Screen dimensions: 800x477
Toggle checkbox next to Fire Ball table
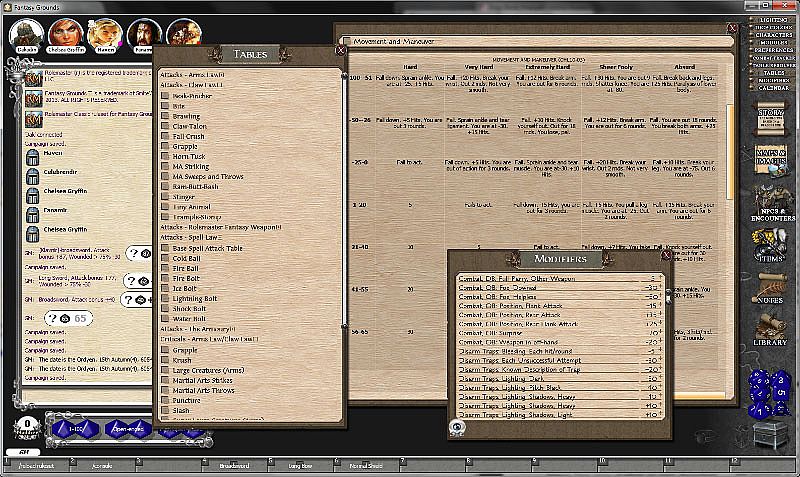(x=165, y=267)
